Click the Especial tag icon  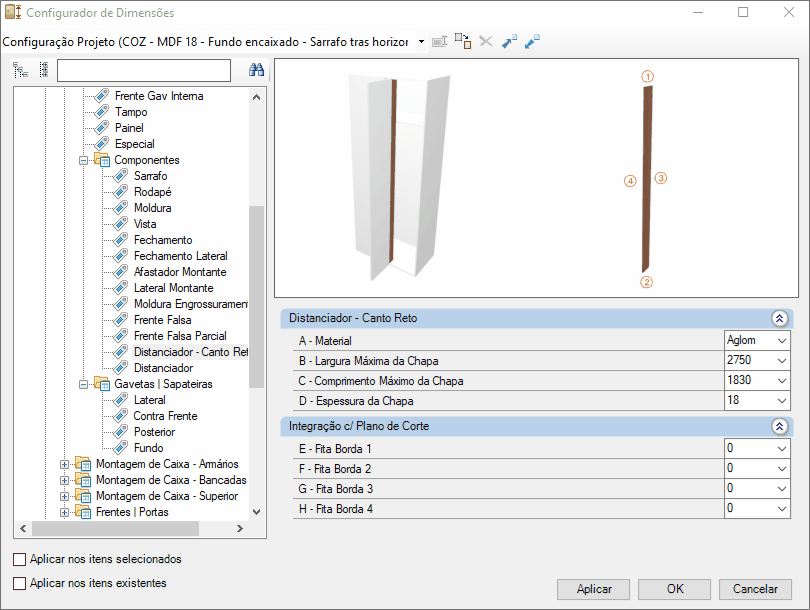pyautogui.click(x=102, y=144)
